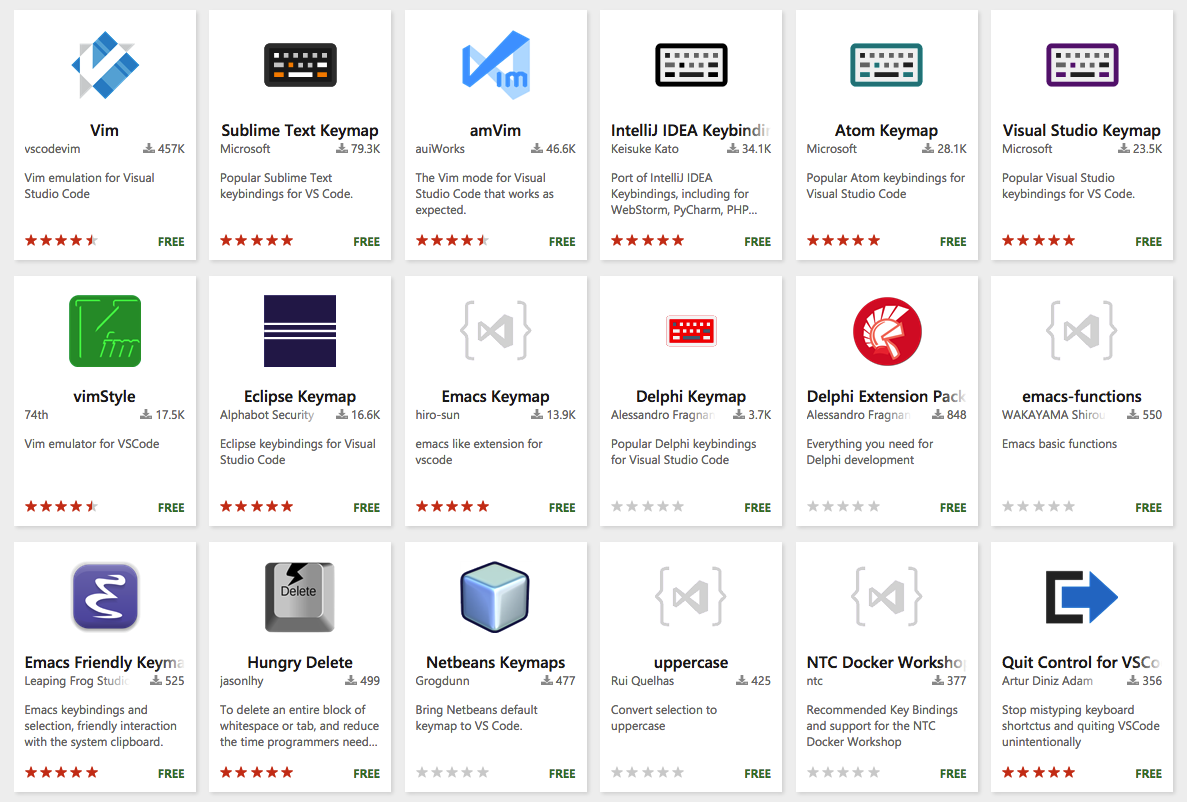Click the star rating on Hungry Delete
The image size is (1187, 802).
pyautogui.click(x=257, y=772)
